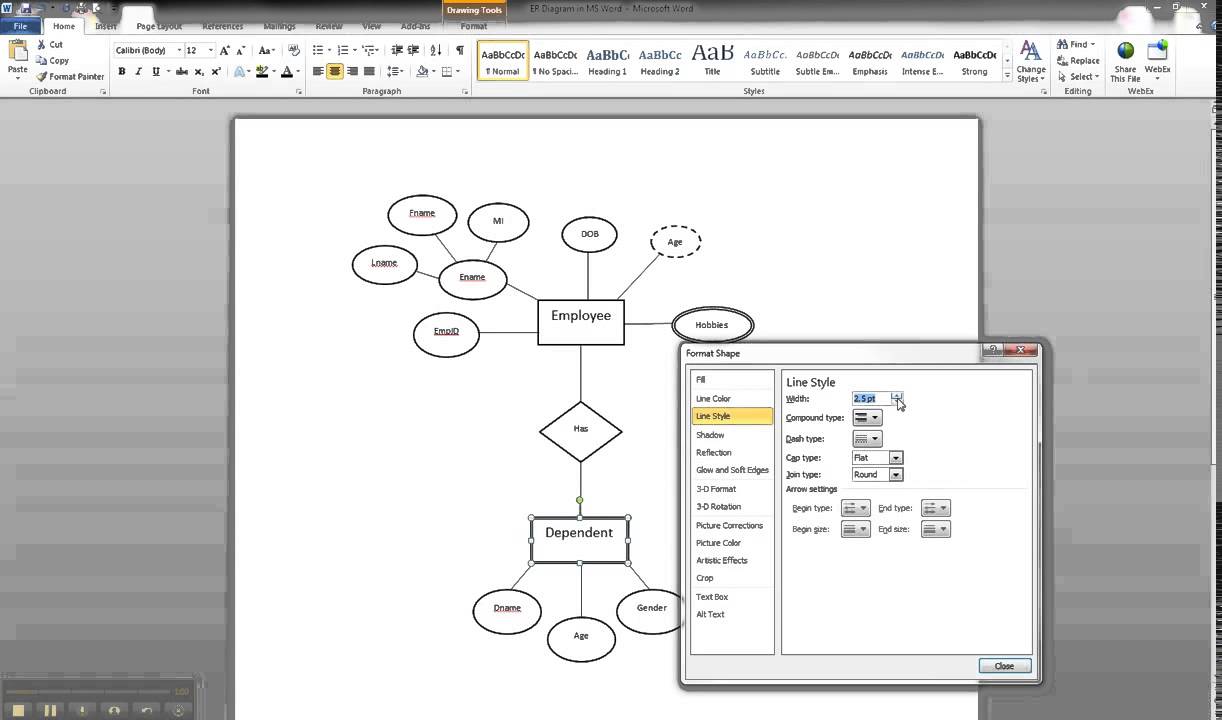Click Align Text Right icon
Screen dimensions: 1222x720
coord(352,71)
